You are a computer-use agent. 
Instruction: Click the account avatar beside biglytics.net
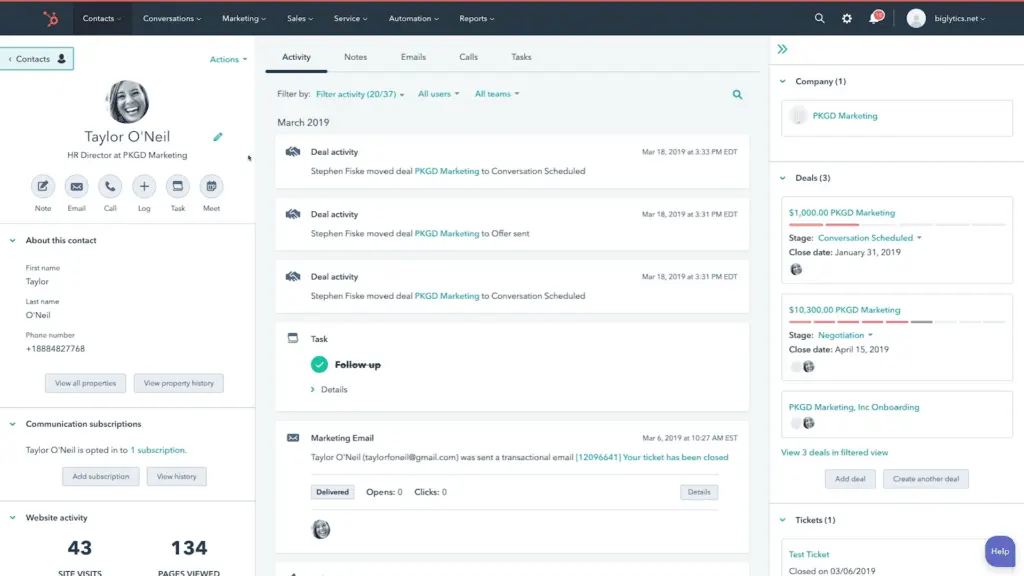click(916, 18)
